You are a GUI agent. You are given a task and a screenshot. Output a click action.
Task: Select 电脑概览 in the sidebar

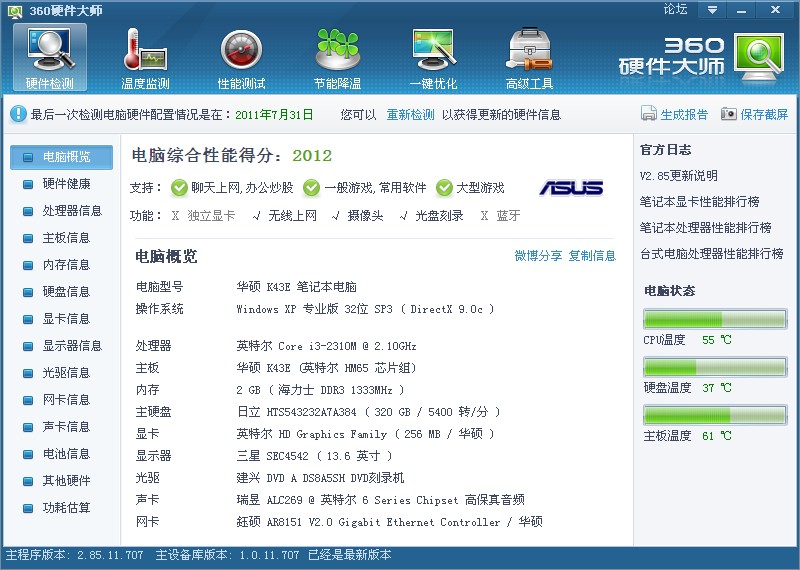pyautogui.click(x=62, y=157)
